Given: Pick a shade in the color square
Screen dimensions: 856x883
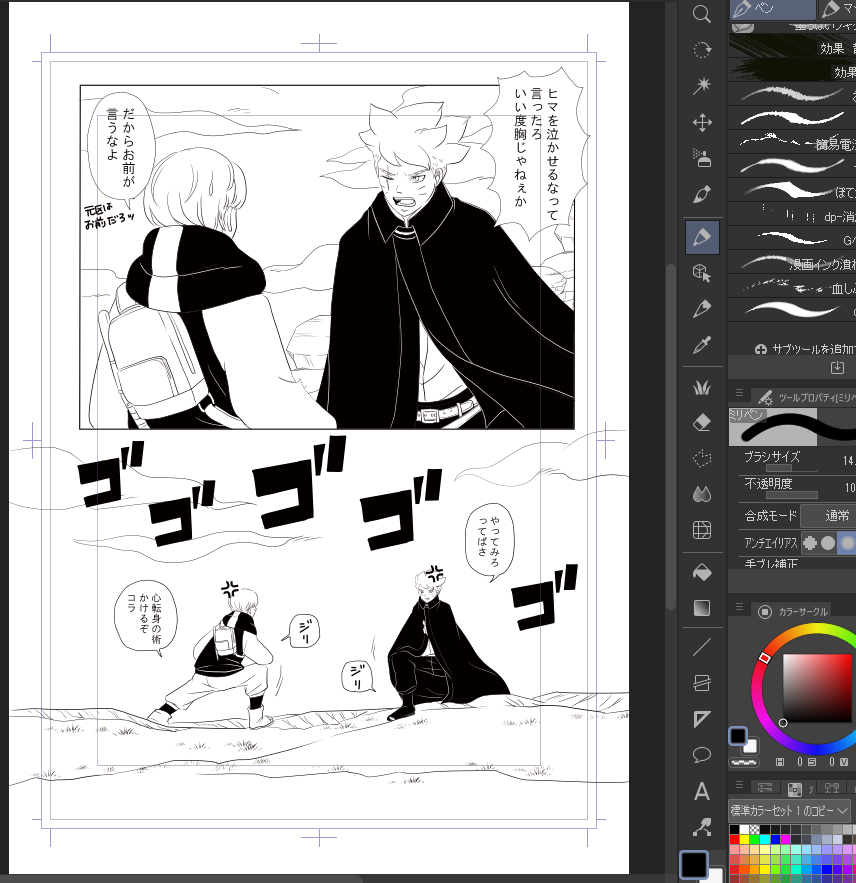Looking at the screenshot, I should point(817,688).
